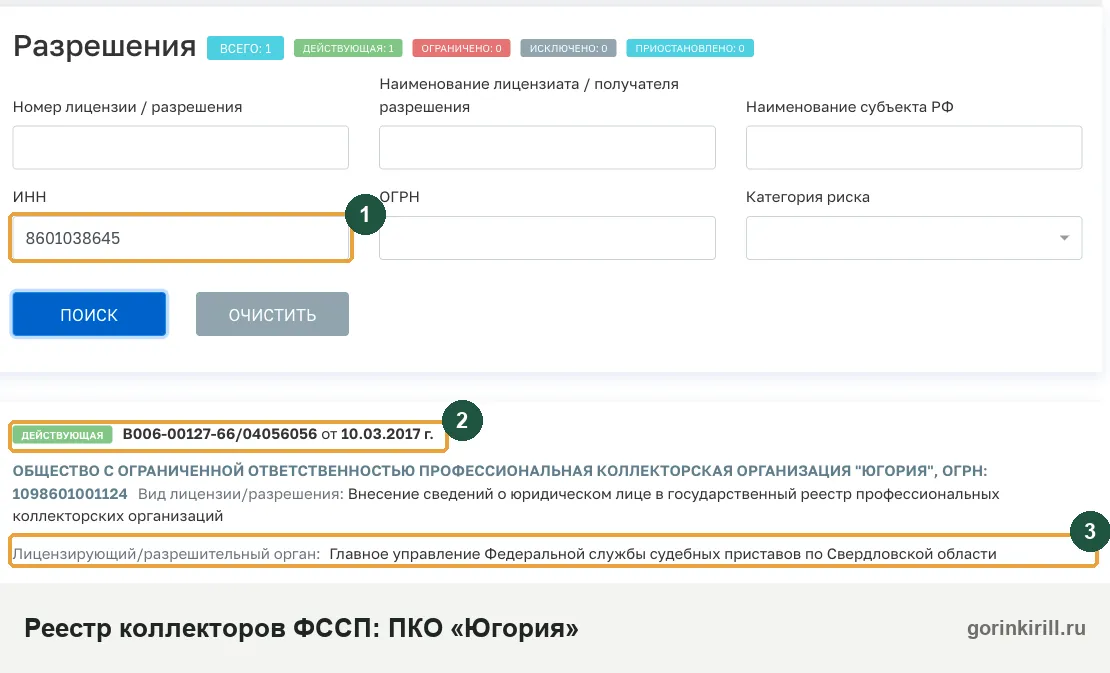Click the Лицензирующий/разрешительный орган label
Viewport: 1110px width, 673px height.
[166, 553]
